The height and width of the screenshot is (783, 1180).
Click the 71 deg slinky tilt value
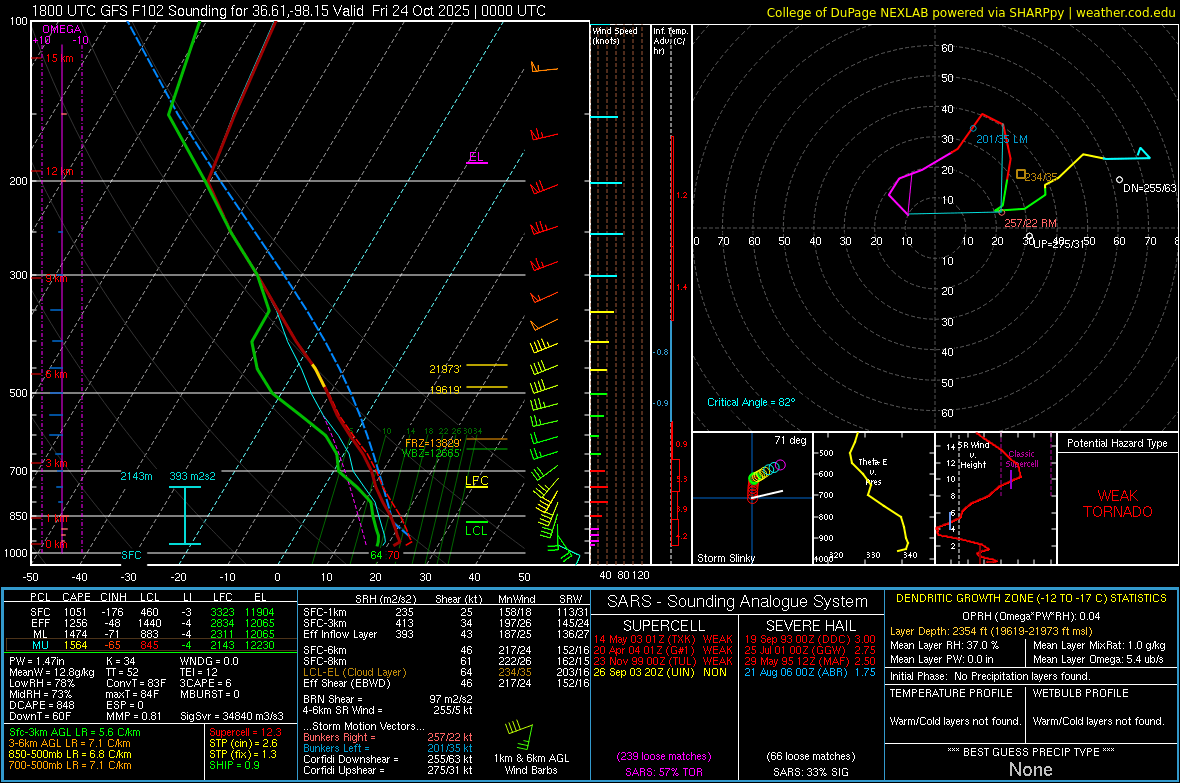tap(790, 440)
